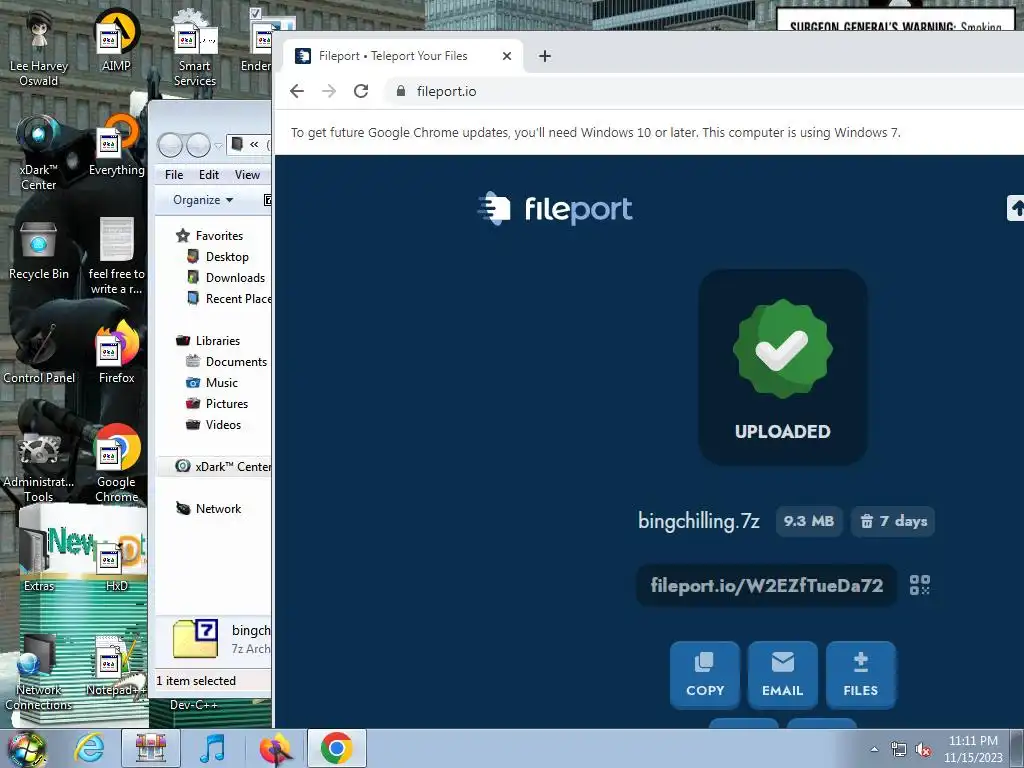1024x768 pixels.
Task: Open the Edit menu in Explorer
Action: point(209,175)
